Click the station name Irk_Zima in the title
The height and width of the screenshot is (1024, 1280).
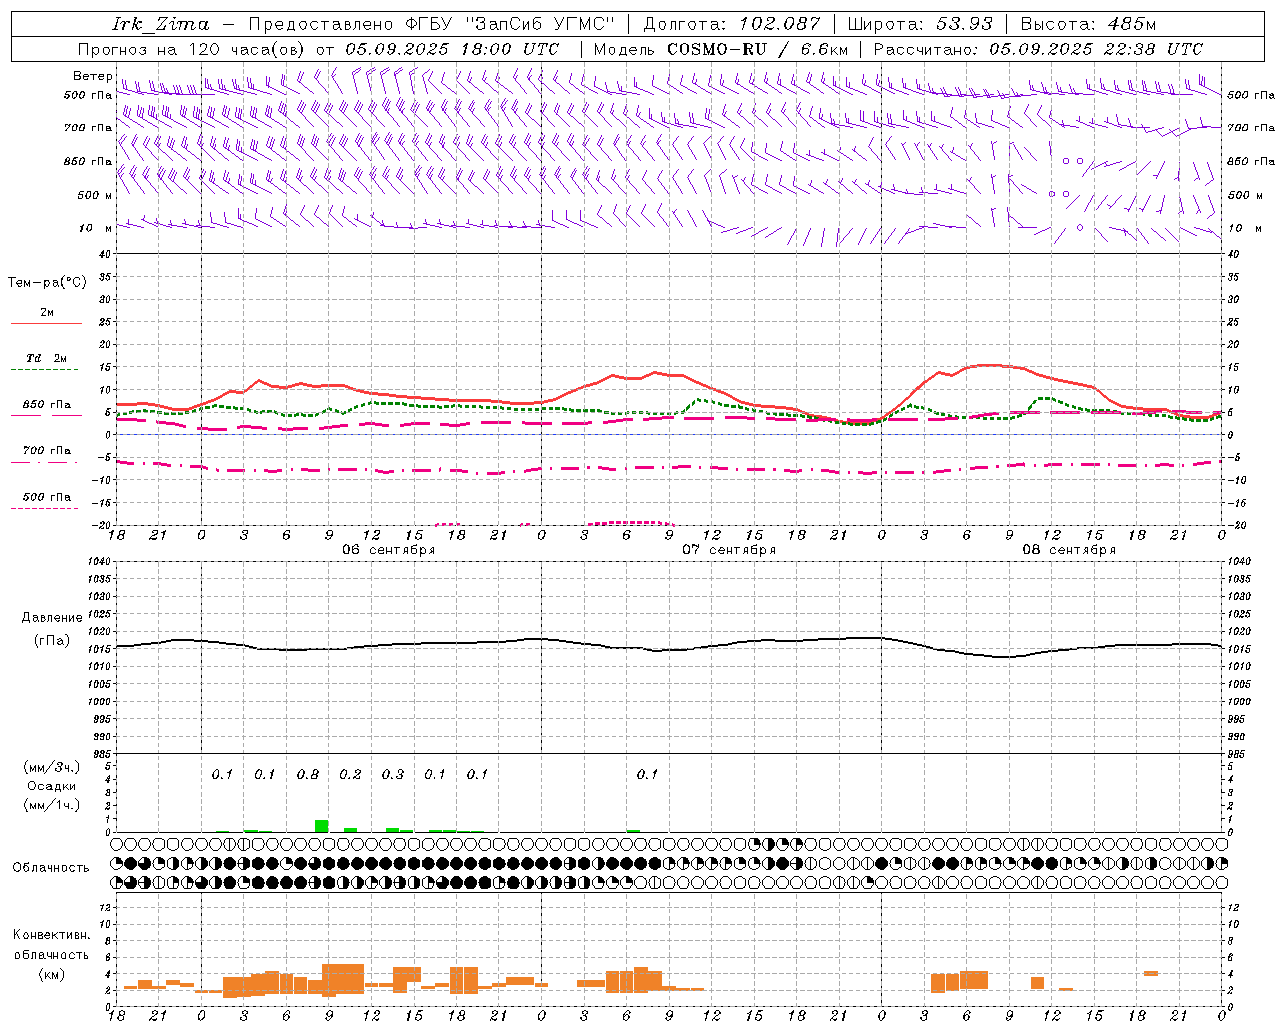click(x=161, y=24)
